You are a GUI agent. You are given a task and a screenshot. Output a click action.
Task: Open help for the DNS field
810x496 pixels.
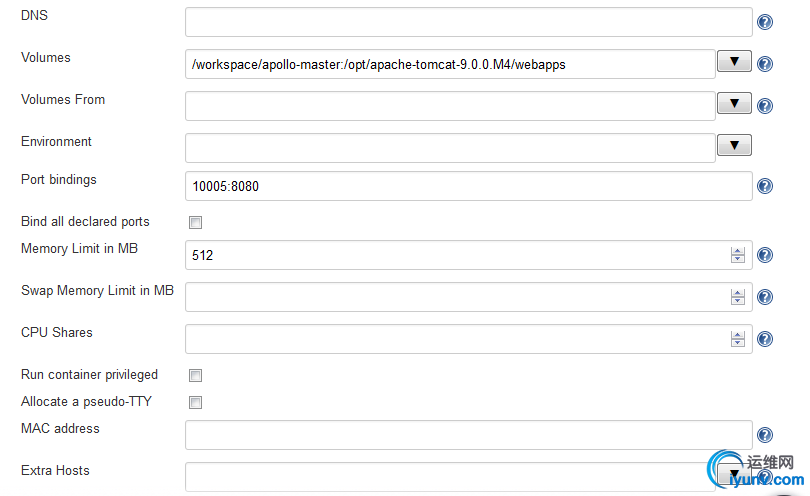pyautogui.click(x=765, y=22)
